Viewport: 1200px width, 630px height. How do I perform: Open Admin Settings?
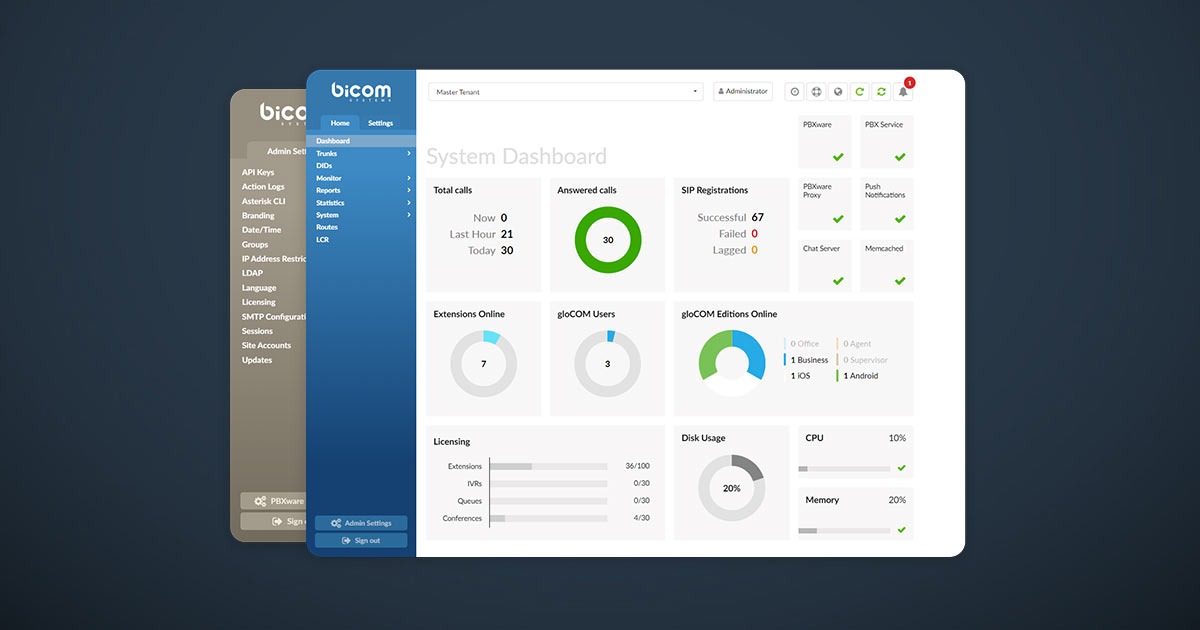coord(361,522)
